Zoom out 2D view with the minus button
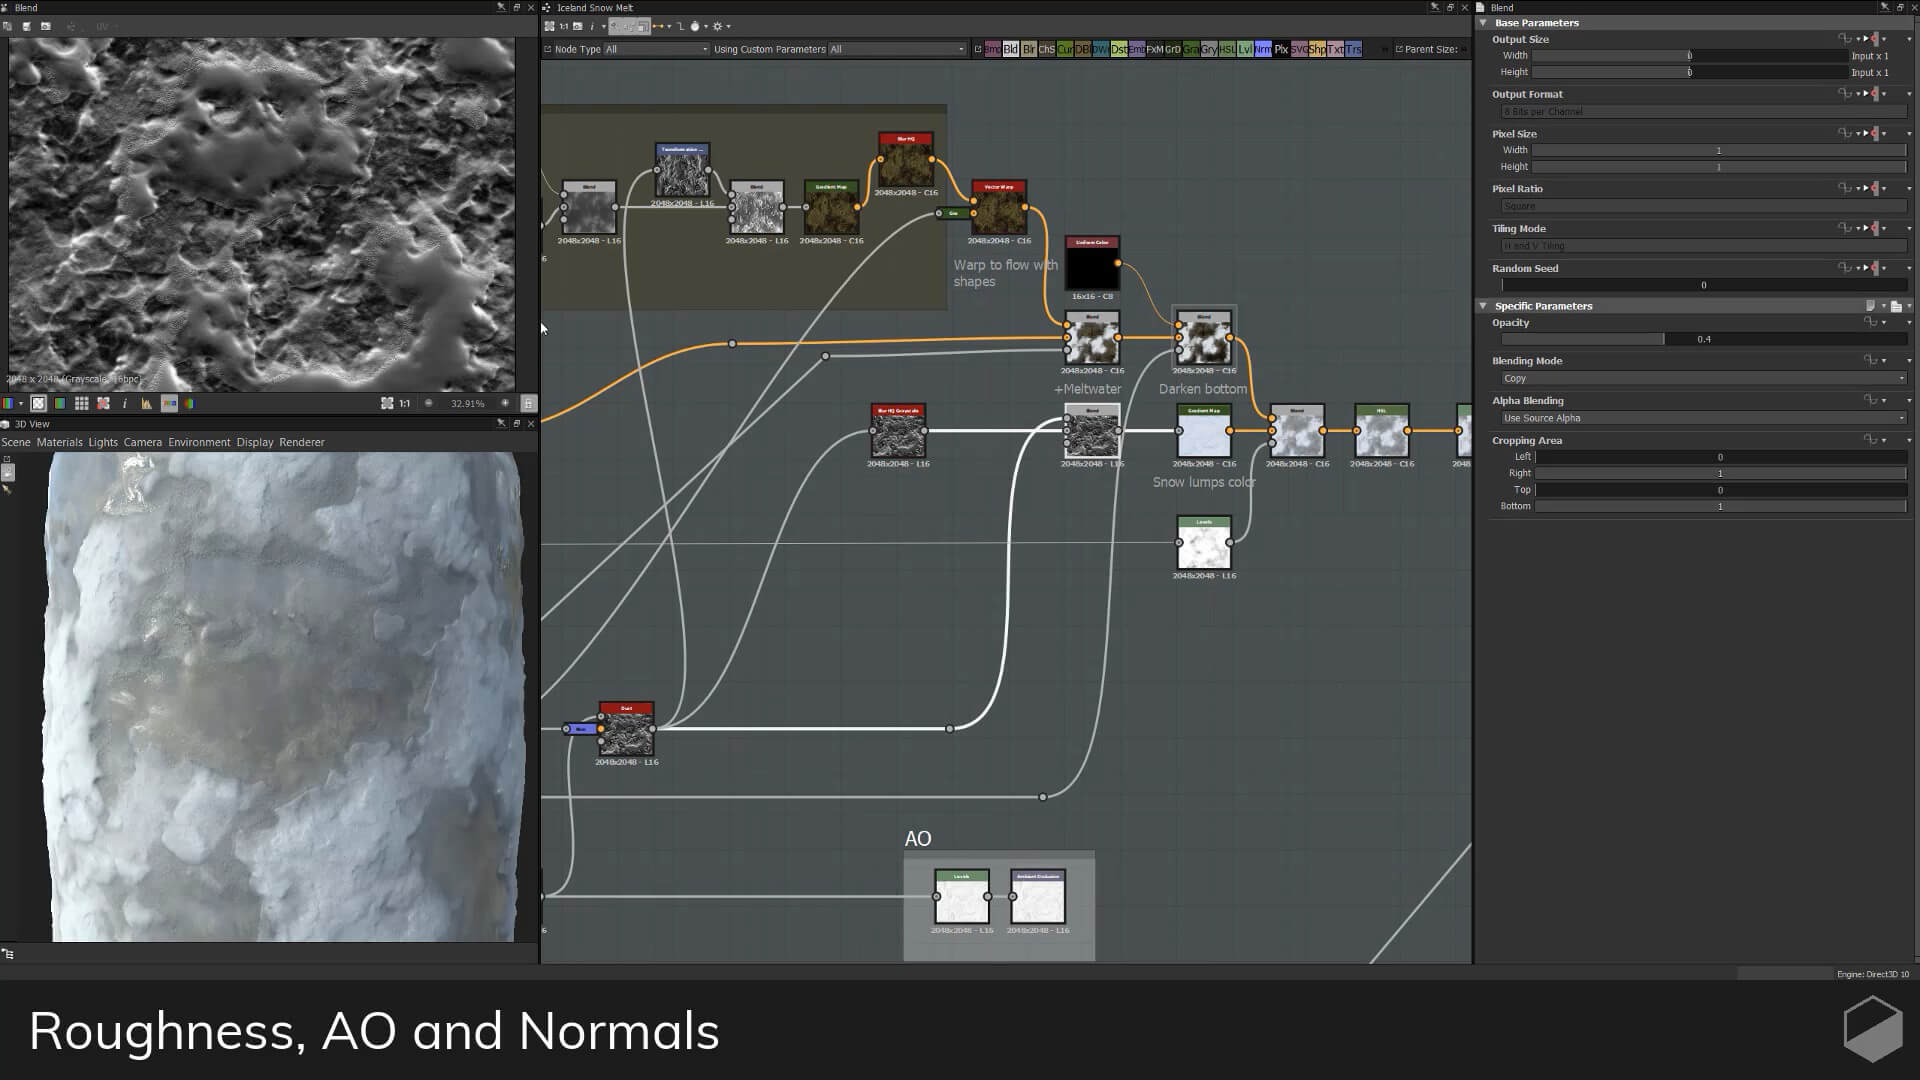 pyautogui.click(x=429, y=404)
